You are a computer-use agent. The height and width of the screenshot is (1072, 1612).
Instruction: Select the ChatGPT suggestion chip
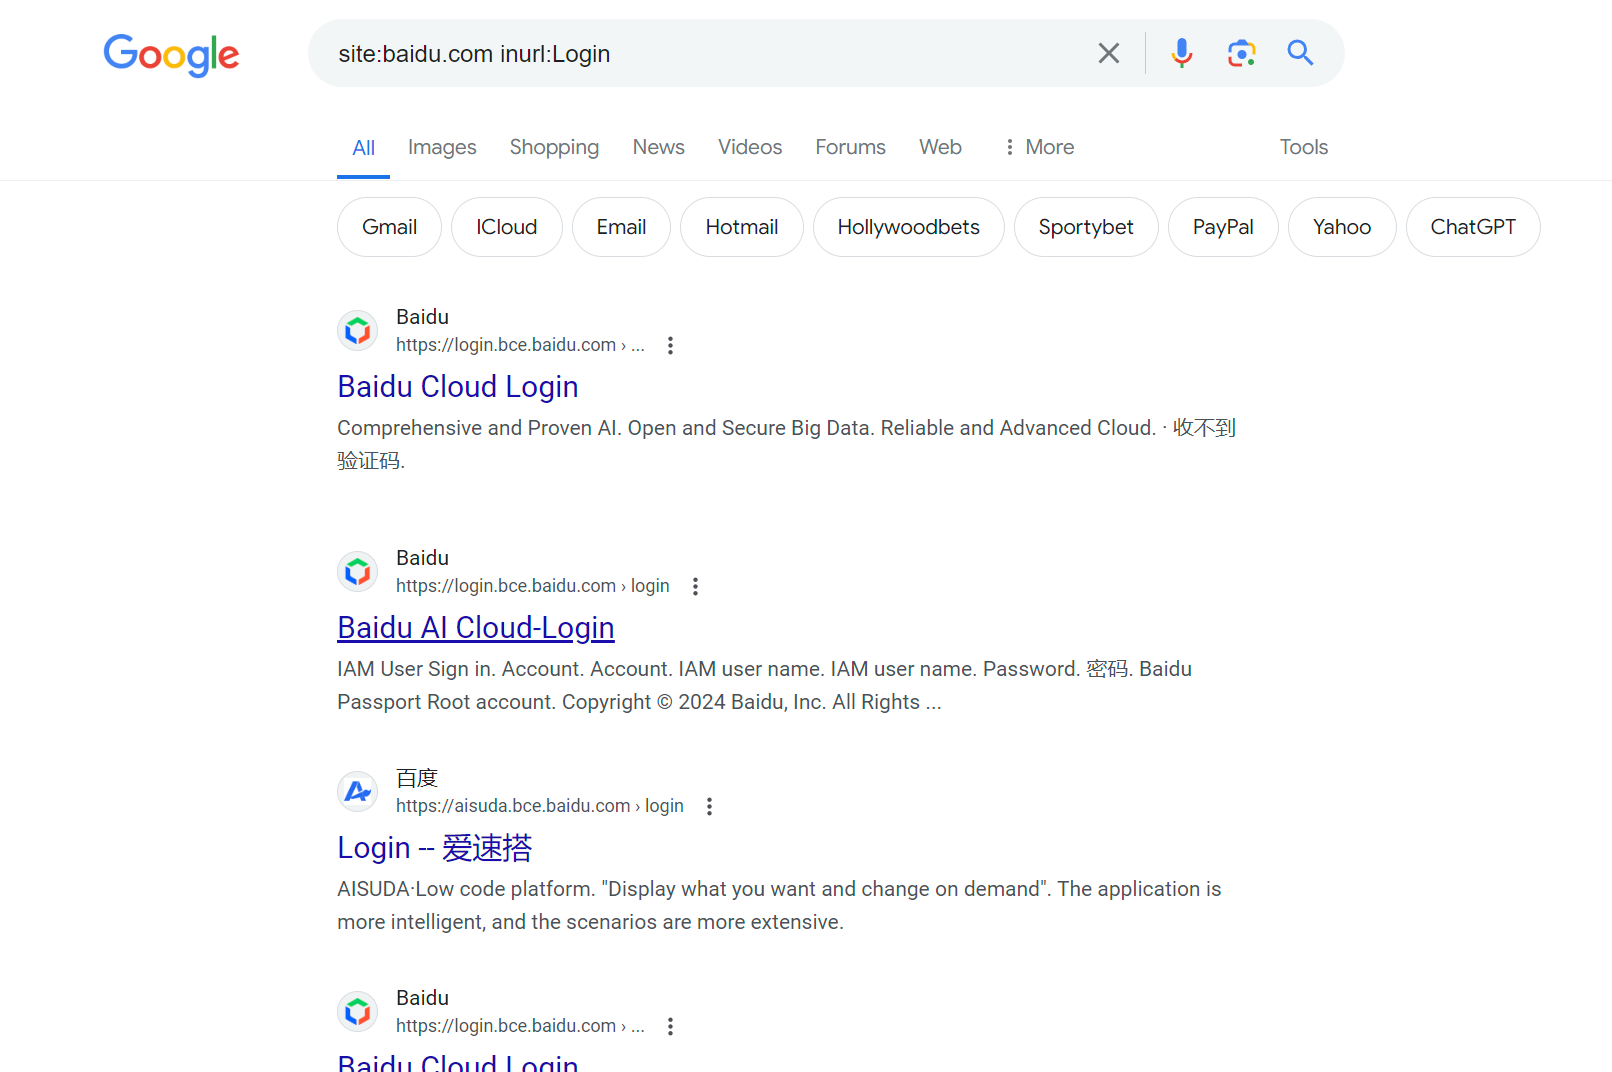click(1473, 227)
